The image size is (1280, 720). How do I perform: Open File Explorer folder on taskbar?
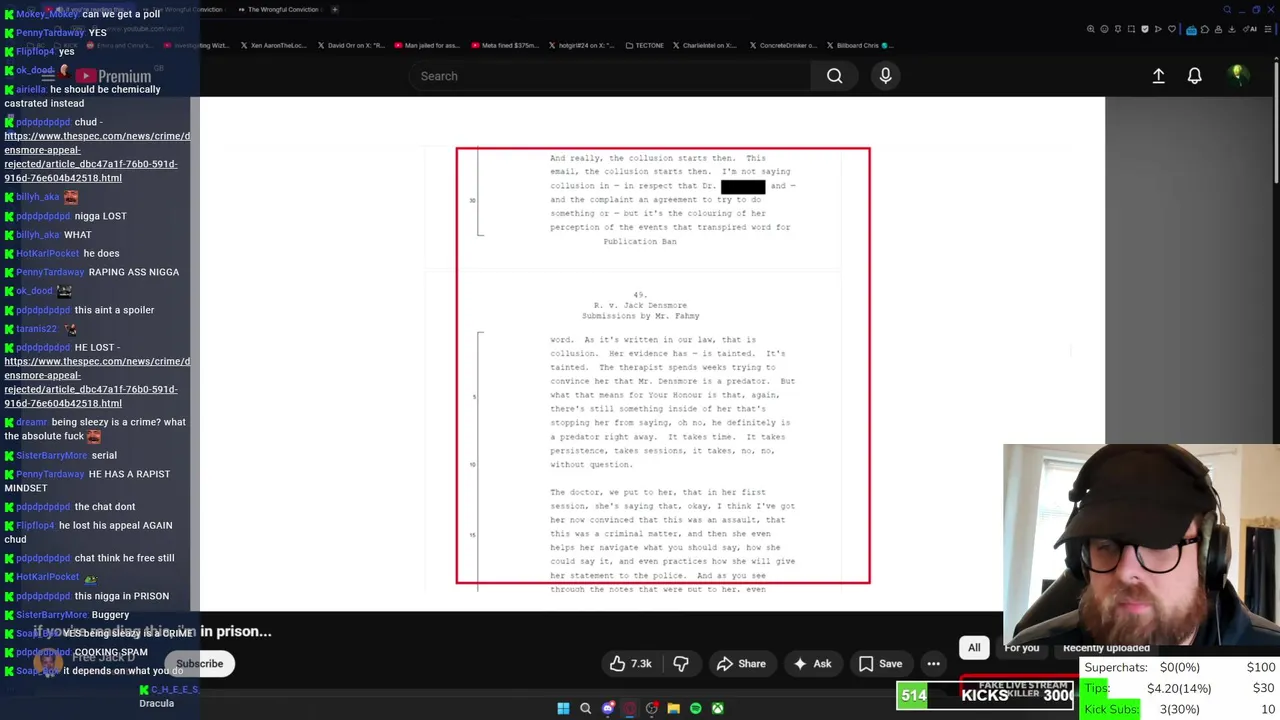click(x=673, y=708)
